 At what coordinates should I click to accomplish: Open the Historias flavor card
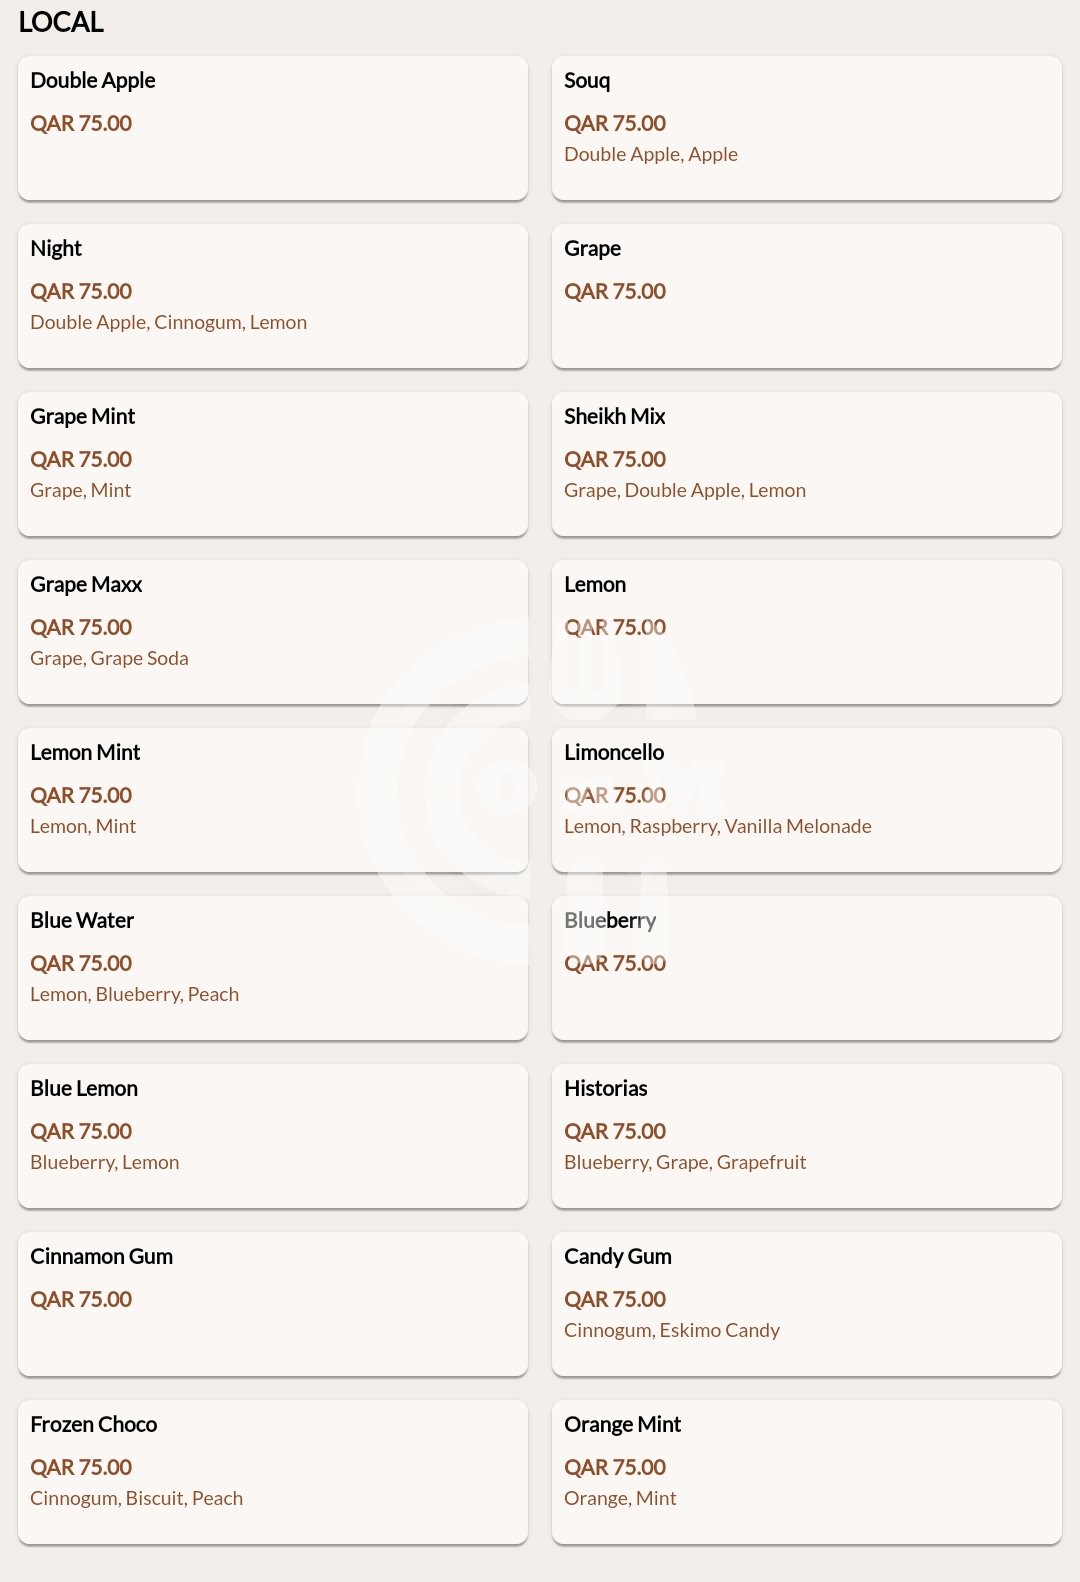[806, 1135]
